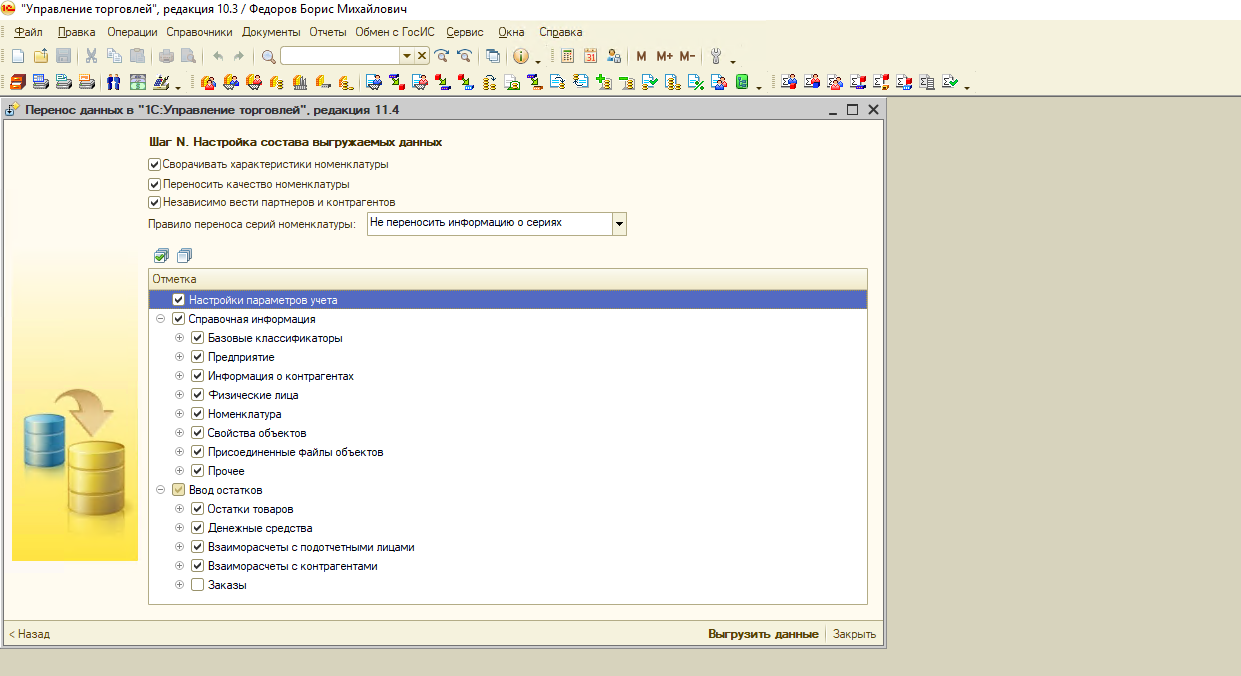Screen dimensions: 1241x676
Task: Select 'Присоединенные файлы объектов' row text
Action: [x=295, y=452]
